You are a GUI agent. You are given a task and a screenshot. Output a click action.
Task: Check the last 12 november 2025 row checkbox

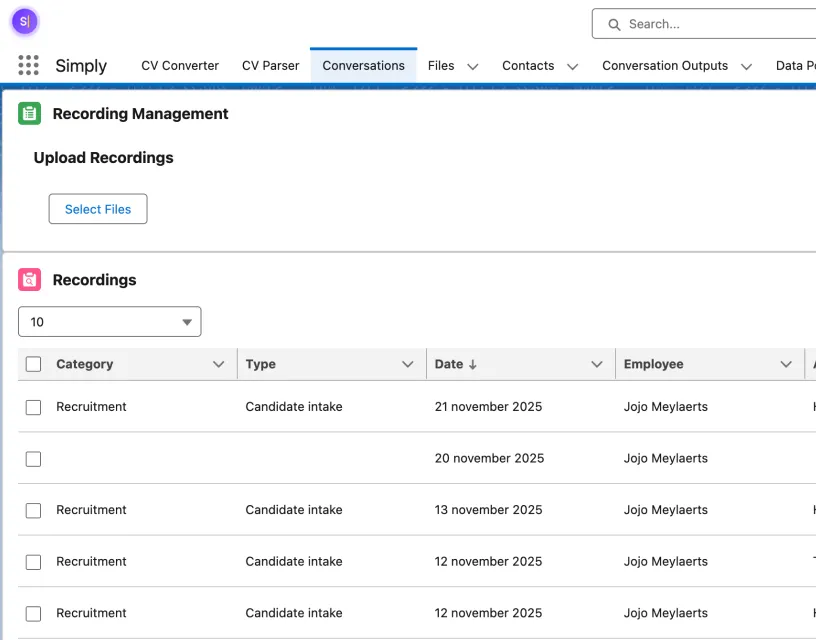33,613
